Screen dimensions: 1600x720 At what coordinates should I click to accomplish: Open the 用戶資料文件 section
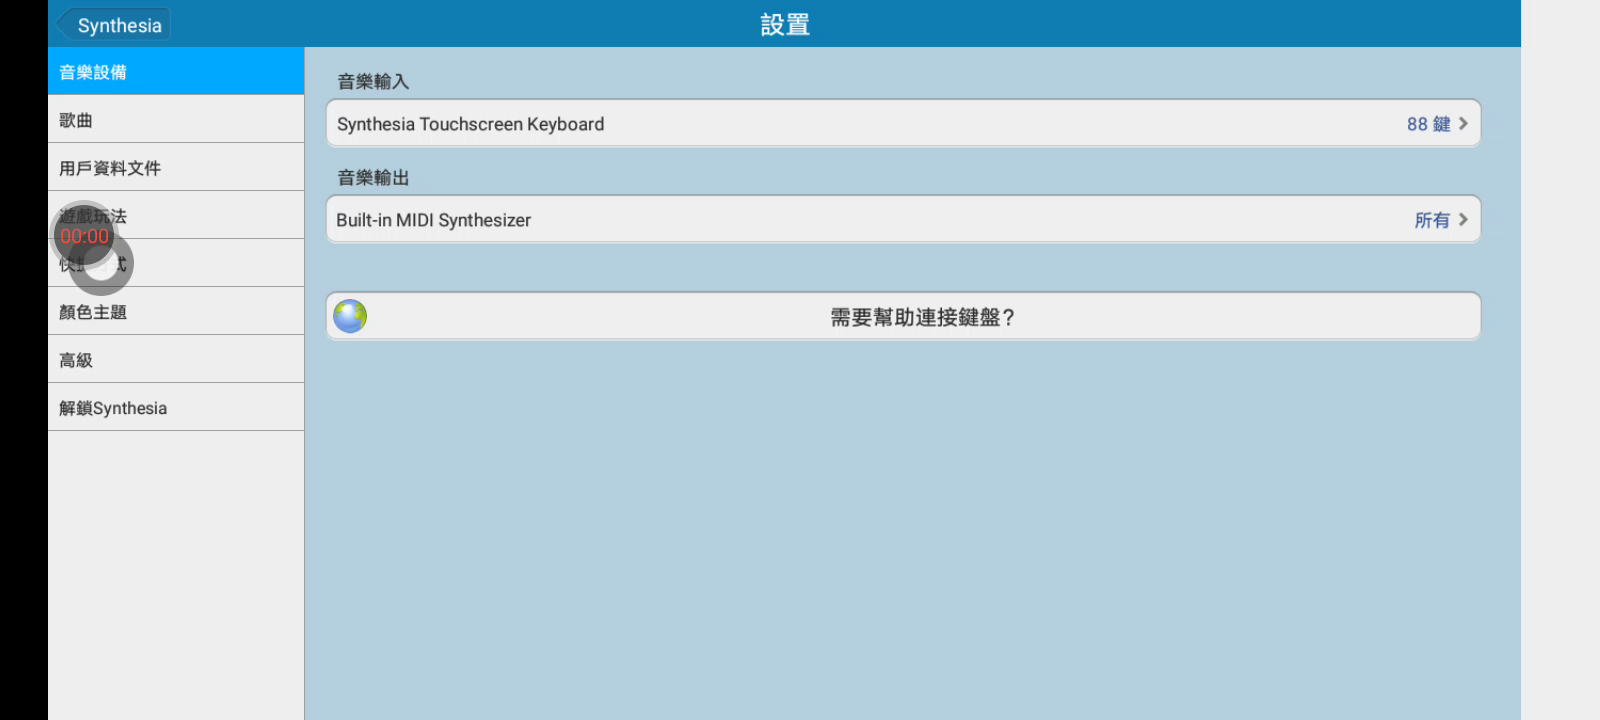click(176, 168)
